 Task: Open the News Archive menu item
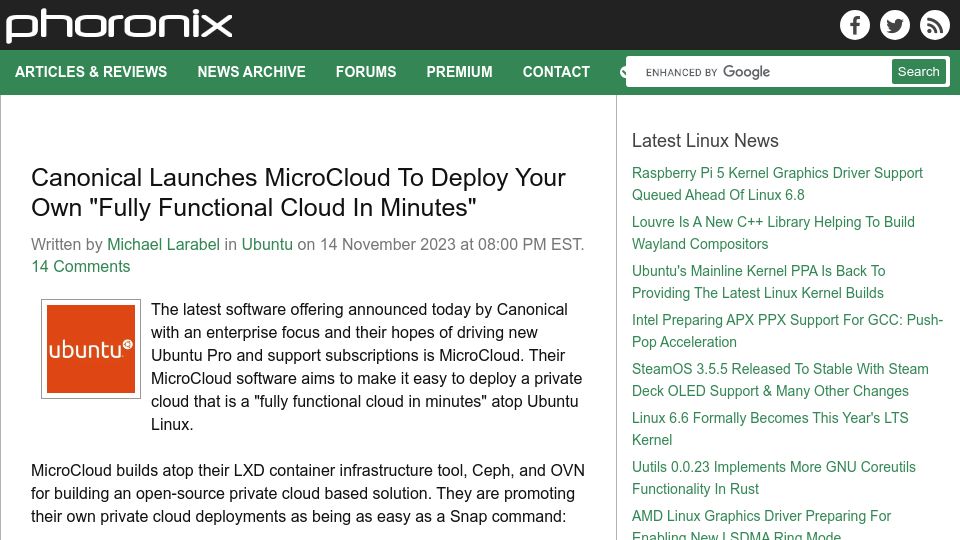251,72
